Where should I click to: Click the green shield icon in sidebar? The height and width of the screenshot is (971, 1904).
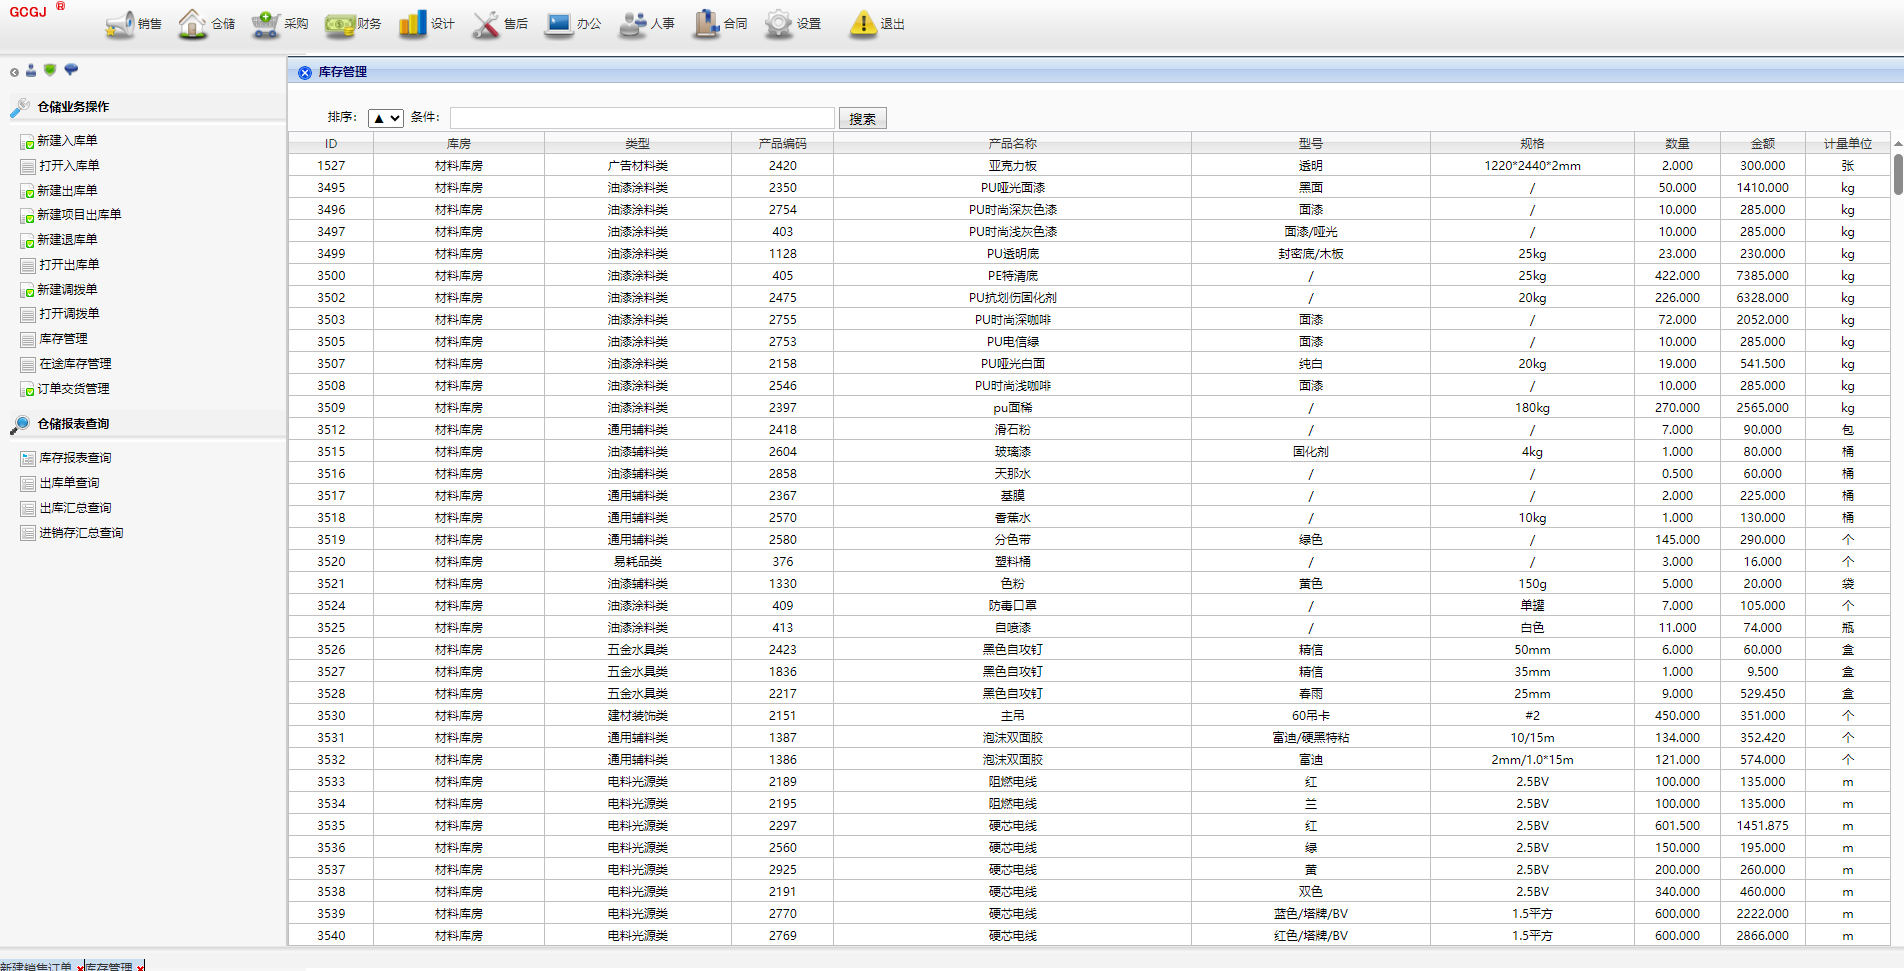pyautogui.click(x=50, y=70)
